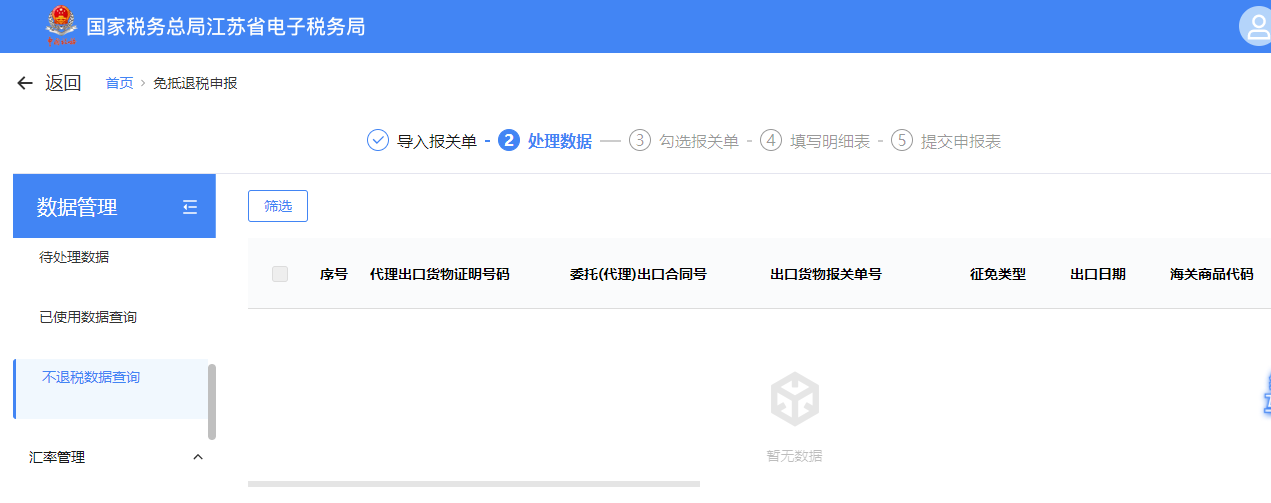Viewport: 1271px width, 503px height.
Task: Click the step 4 circle icon
Action: point(770,141)
